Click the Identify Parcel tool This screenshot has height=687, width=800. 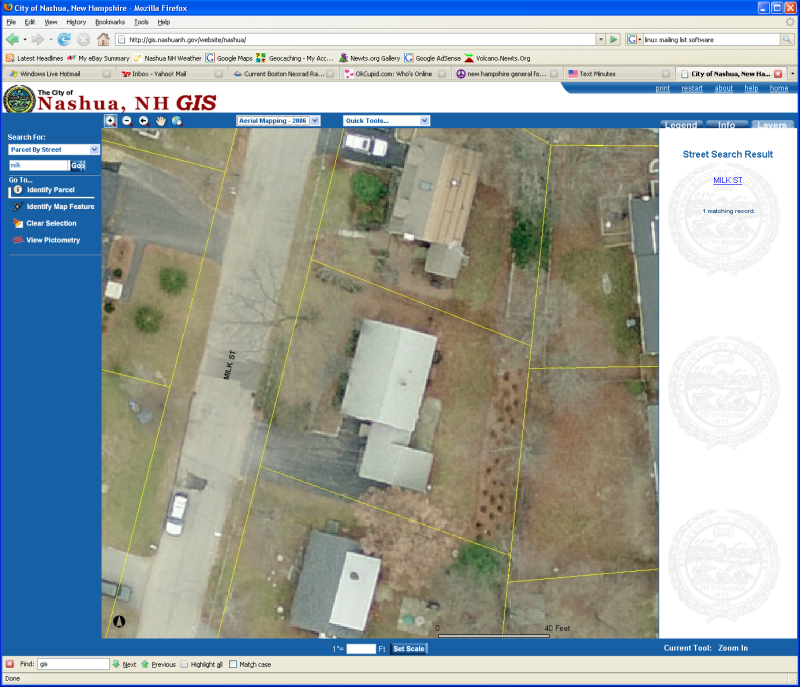(50, 189)
